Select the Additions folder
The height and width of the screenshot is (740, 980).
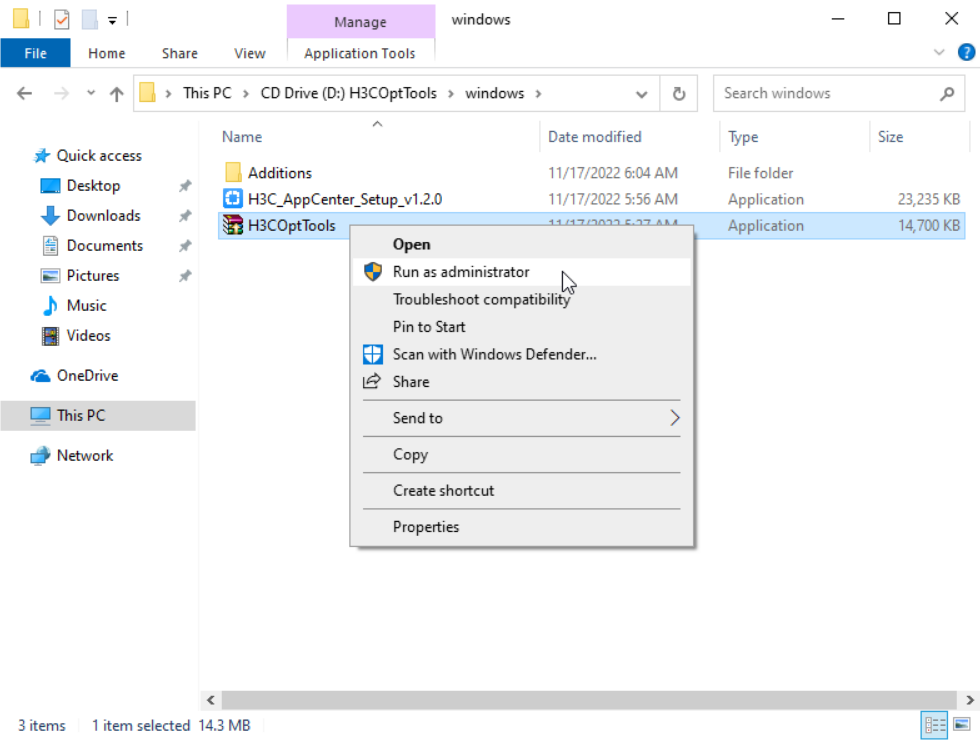pyautogui.click(x=279, y=173)
